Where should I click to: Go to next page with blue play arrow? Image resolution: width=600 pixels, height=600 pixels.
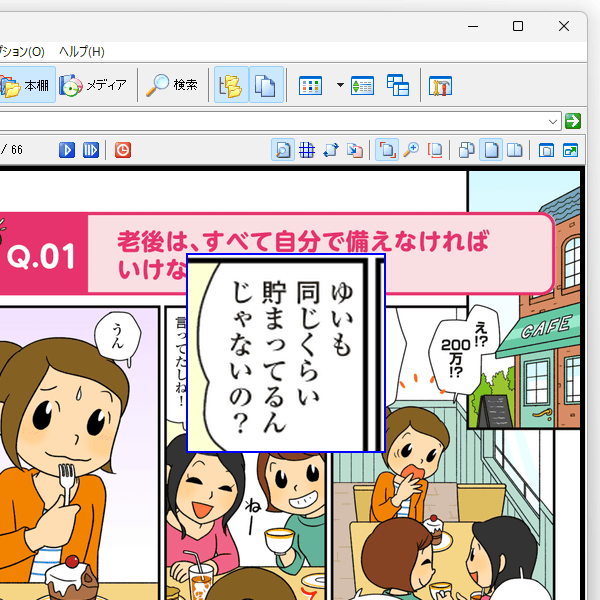[x=67, y=150]
